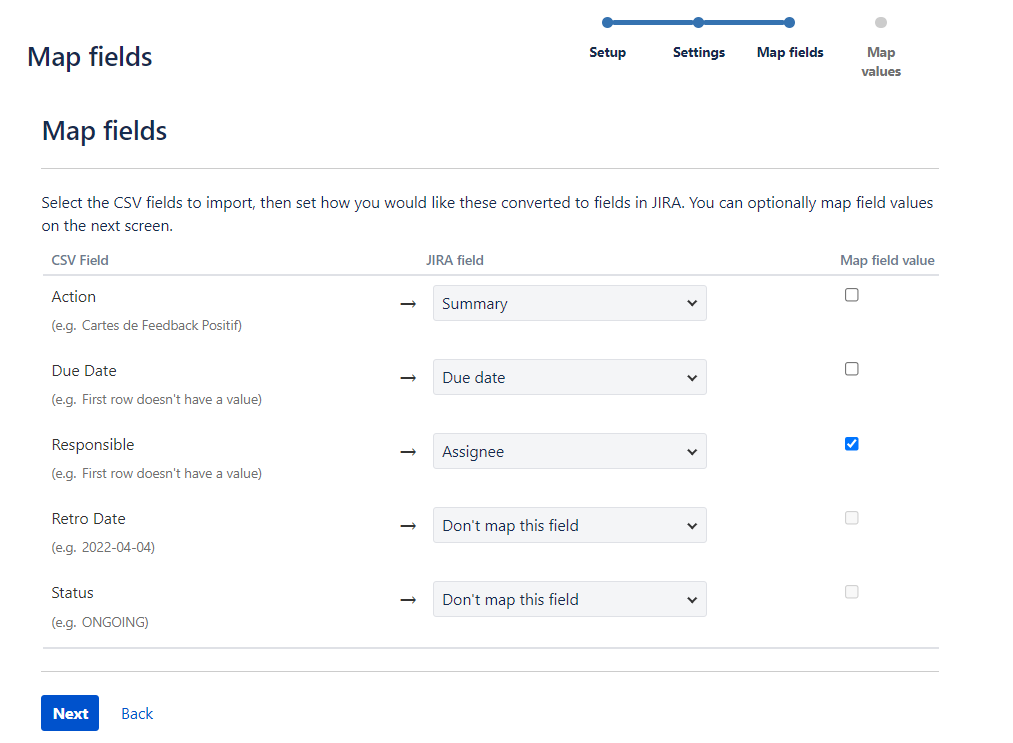This screenshot has width=1013, height=743.
Task: Click the Map values step dot
Action: [880, 21]
